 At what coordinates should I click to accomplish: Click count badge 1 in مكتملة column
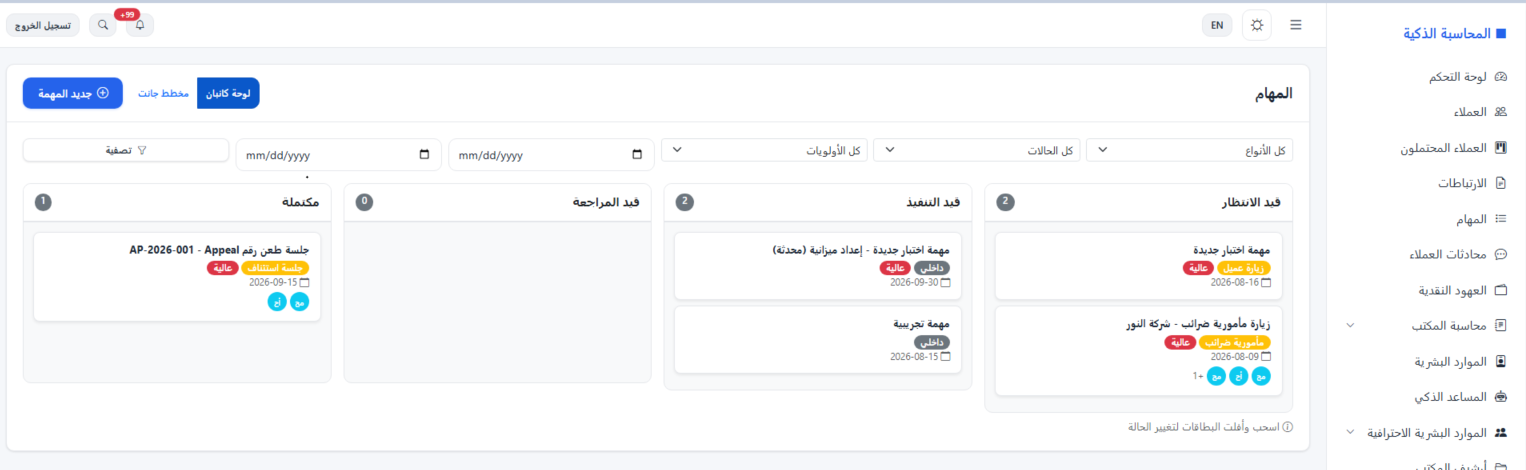(42, 202)
